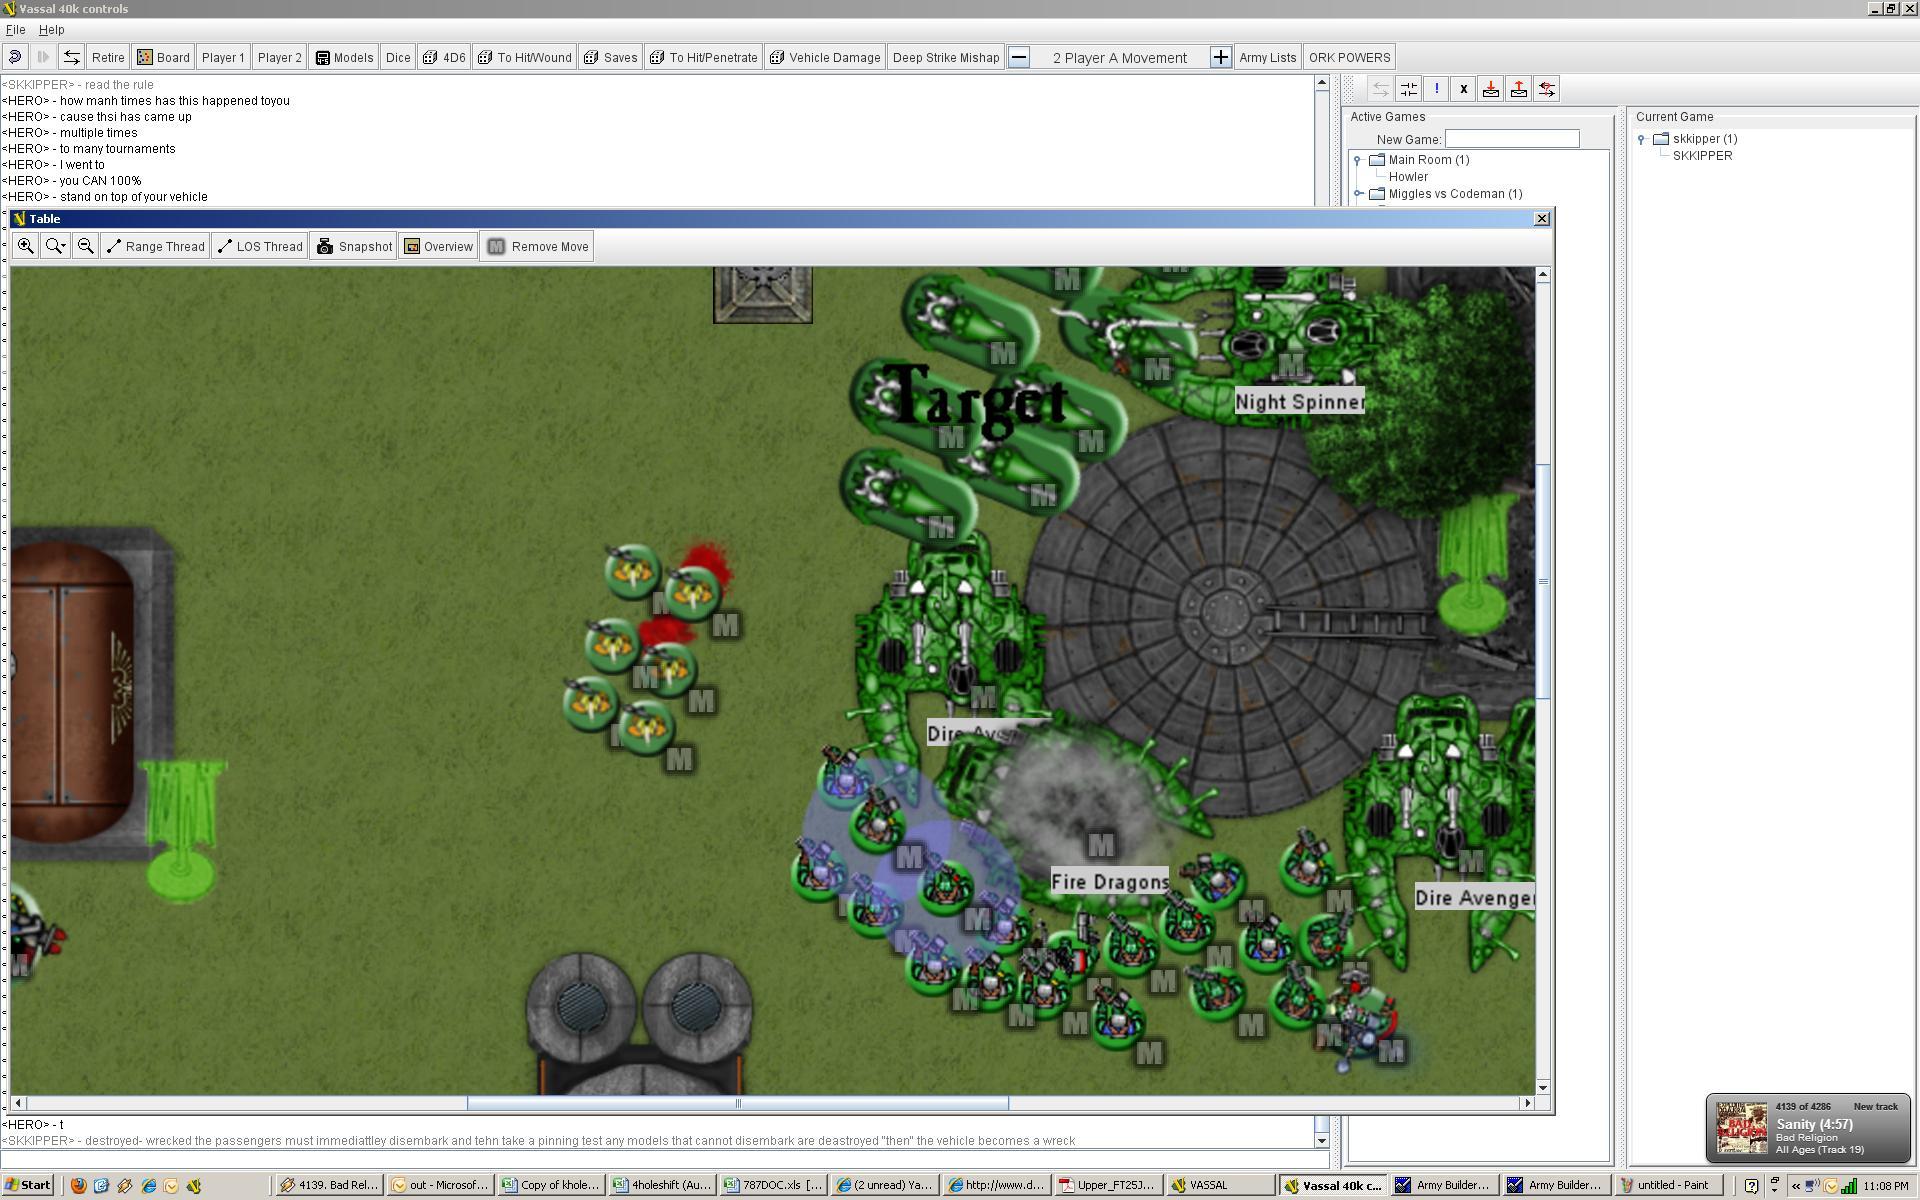Launch Firefox from quick launch
Image resolution: width=1920 pixels, height=1200 pixels.
pos(78,1186)
